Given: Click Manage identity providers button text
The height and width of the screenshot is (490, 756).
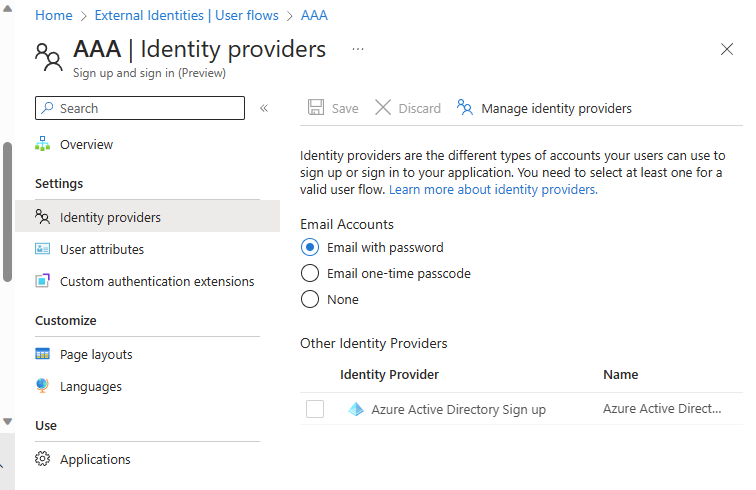Looking at the screenshot, I should tap(556, 109).
